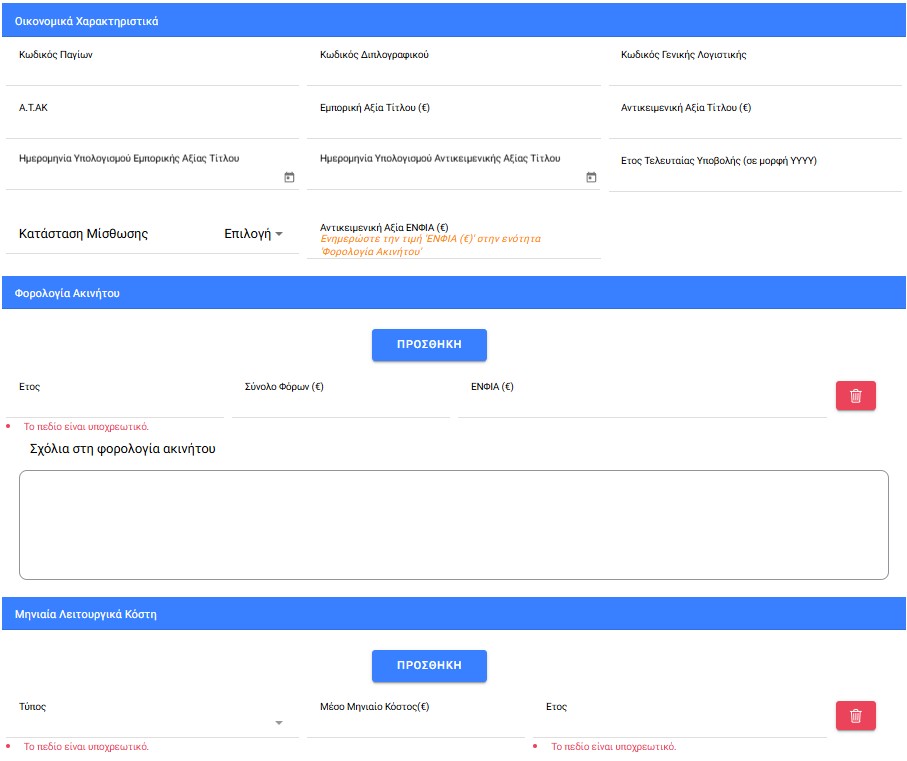Focus the Μέσο Μηνιαίο Κόστος(€) field
This screenshot has height=761, width=907.
415,724
